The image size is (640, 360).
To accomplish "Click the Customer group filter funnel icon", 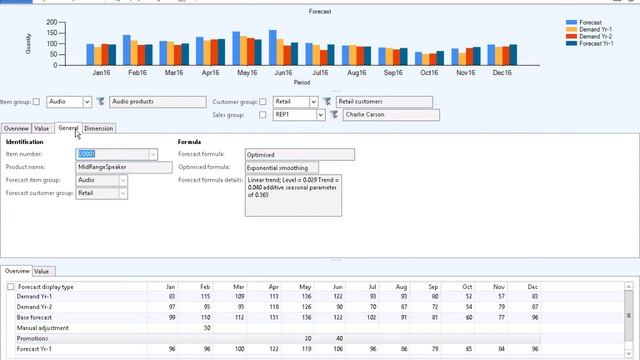I will click(x=327, y=102).
